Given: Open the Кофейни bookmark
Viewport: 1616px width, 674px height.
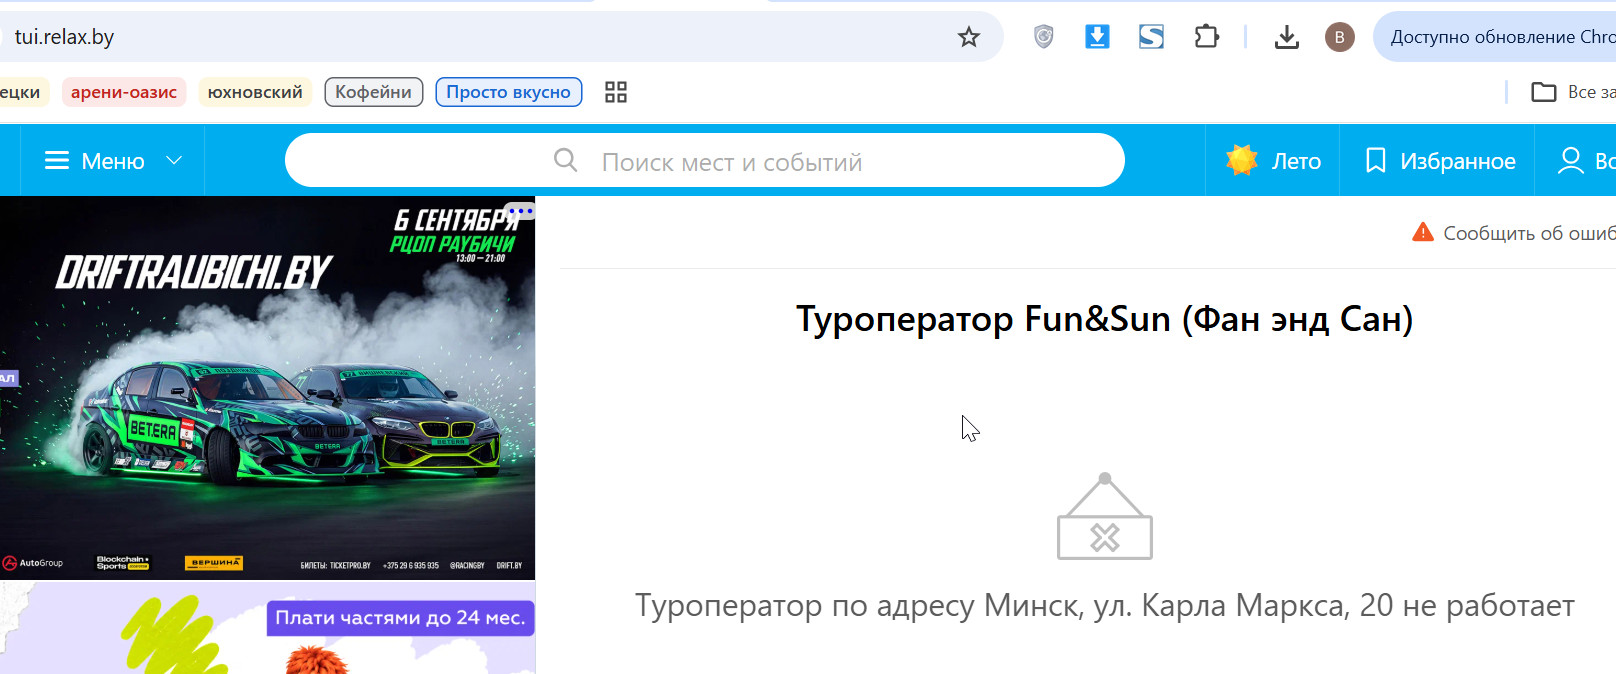Looking at the screenshot, I should (374, 92).
